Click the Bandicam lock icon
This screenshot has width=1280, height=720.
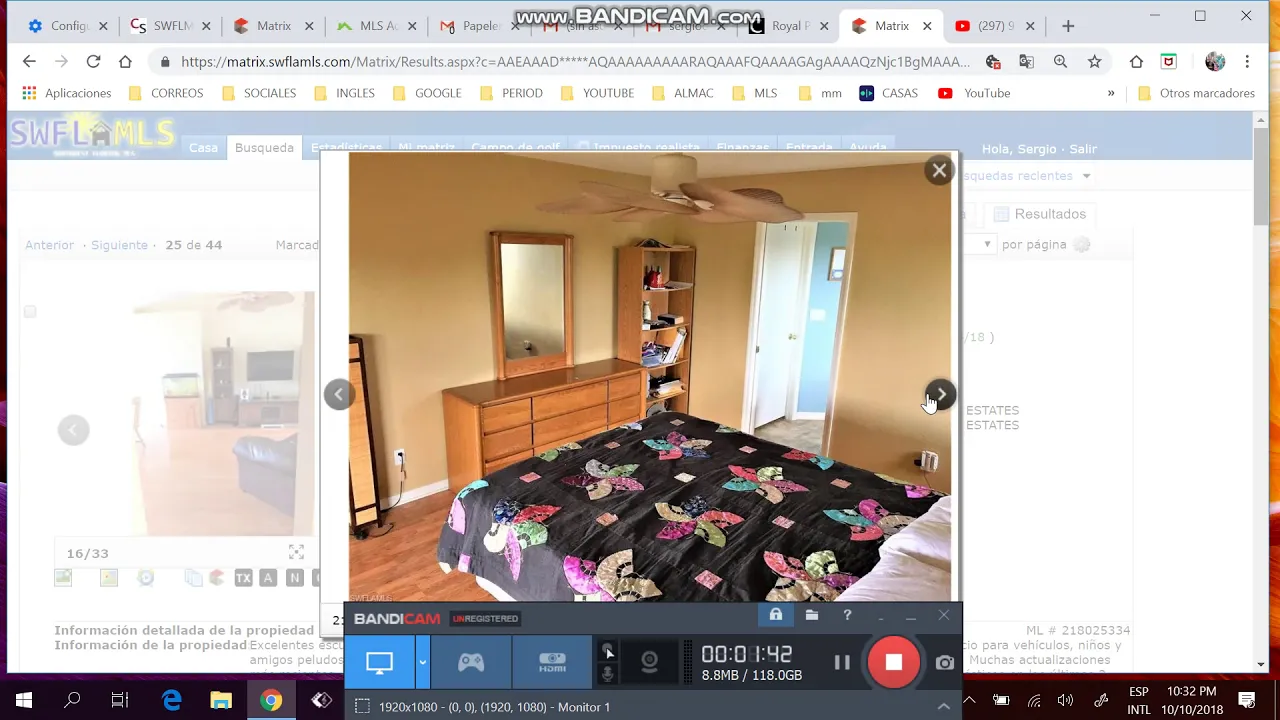(775, 615)
